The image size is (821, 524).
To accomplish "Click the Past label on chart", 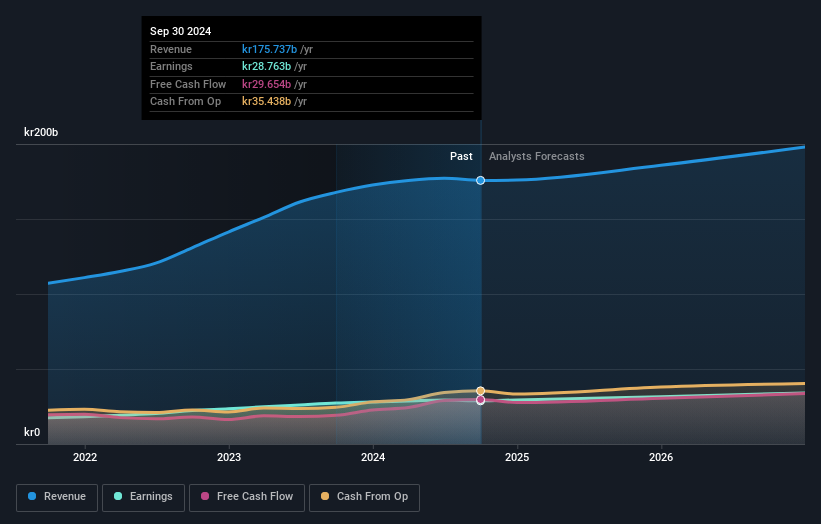I will pyautogui.click(x=461, y=157).
